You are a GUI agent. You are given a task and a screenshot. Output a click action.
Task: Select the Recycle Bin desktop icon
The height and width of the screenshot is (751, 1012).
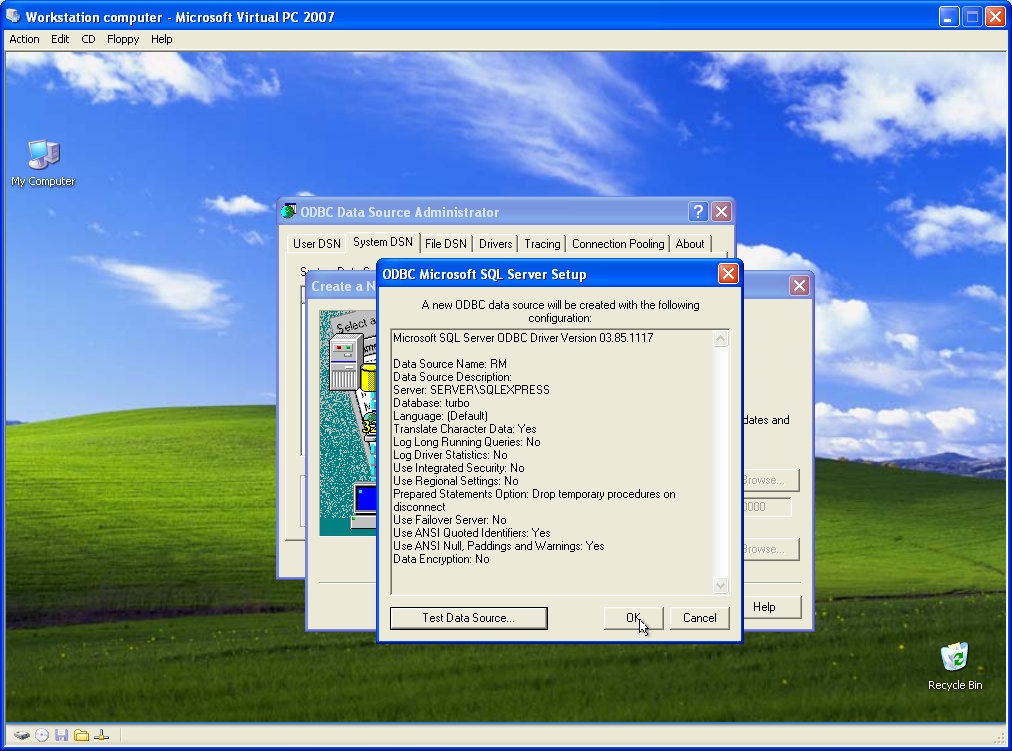(x=955, y=666)
